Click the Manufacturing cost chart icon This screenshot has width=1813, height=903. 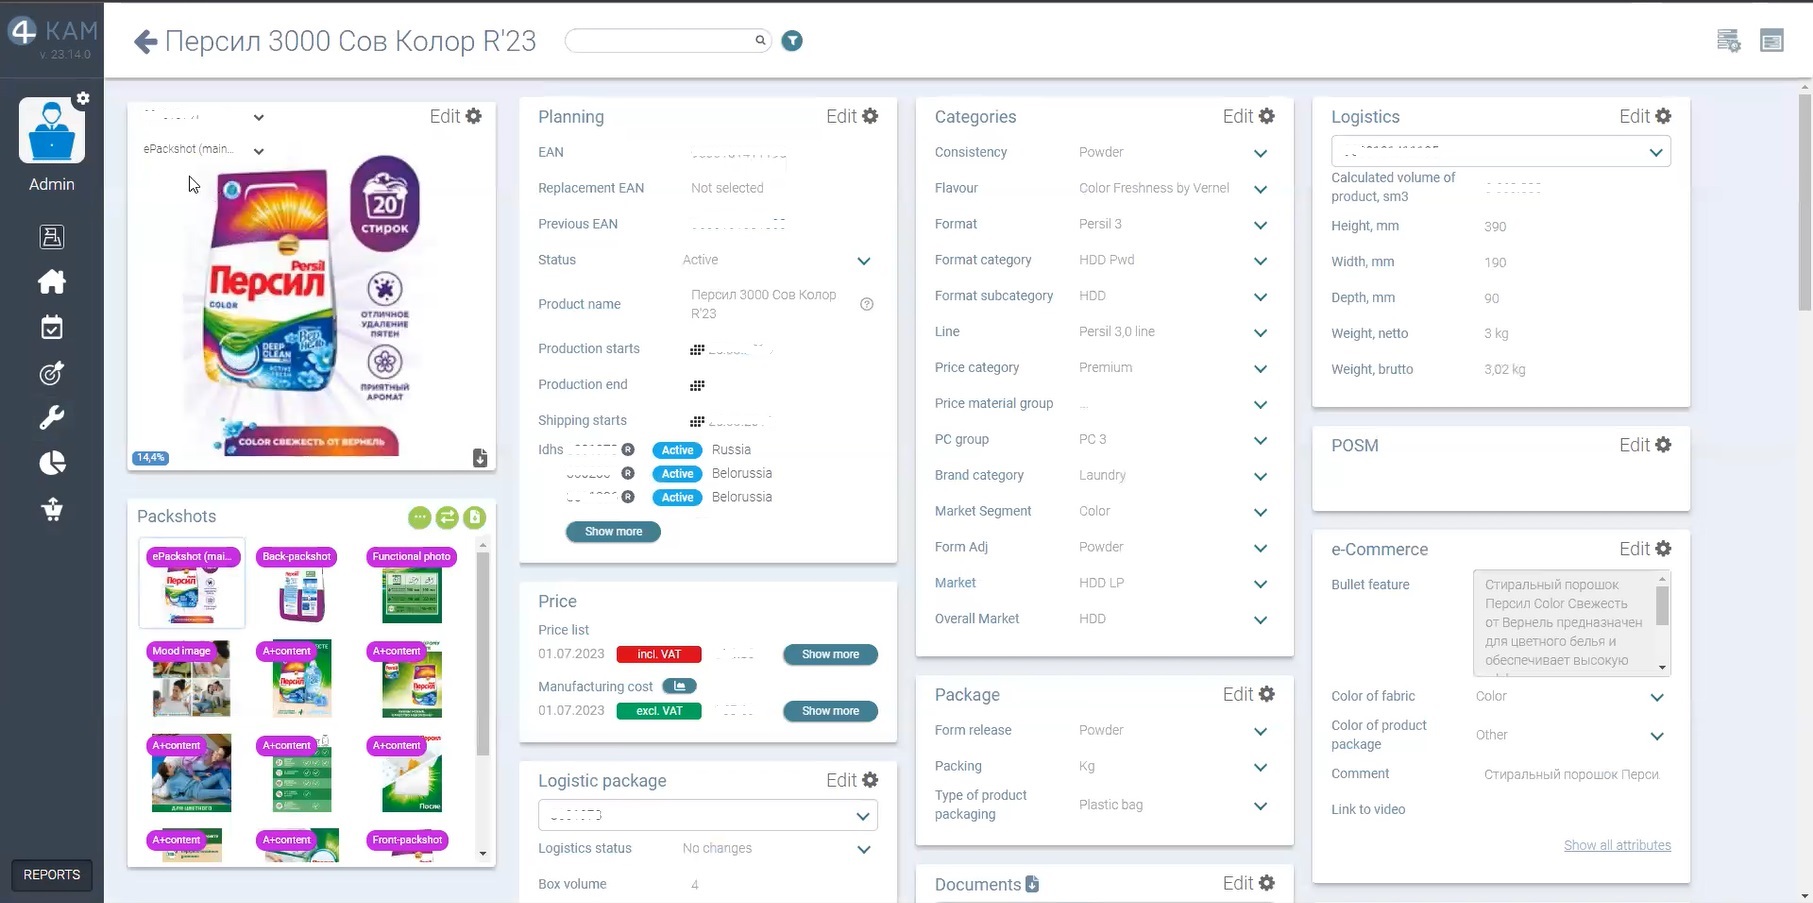pos(679,686)
